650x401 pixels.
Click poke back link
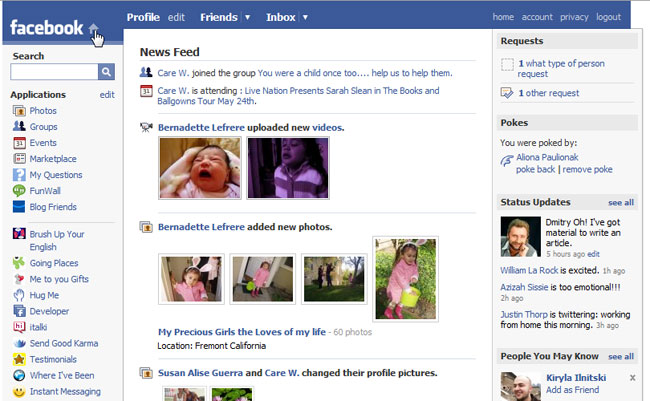tap(535, 169)
